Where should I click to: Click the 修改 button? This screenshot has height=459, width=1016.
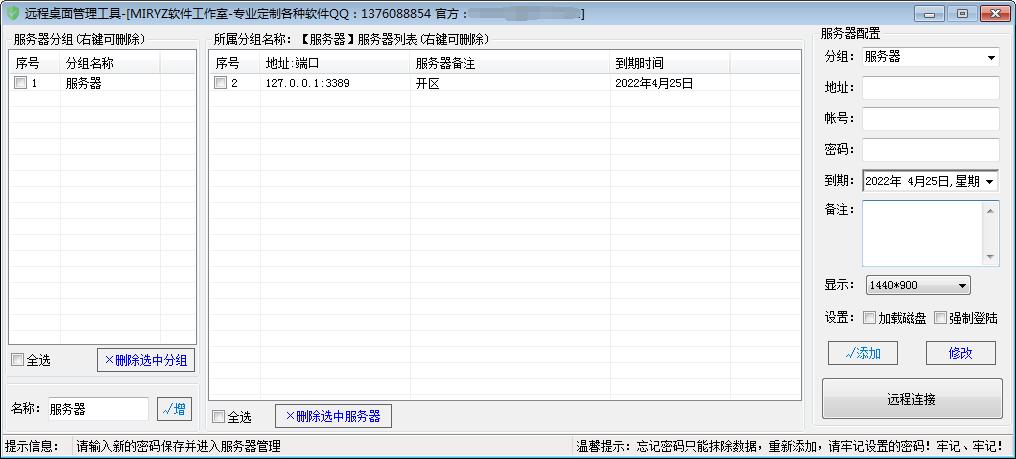tap(961, 353)
